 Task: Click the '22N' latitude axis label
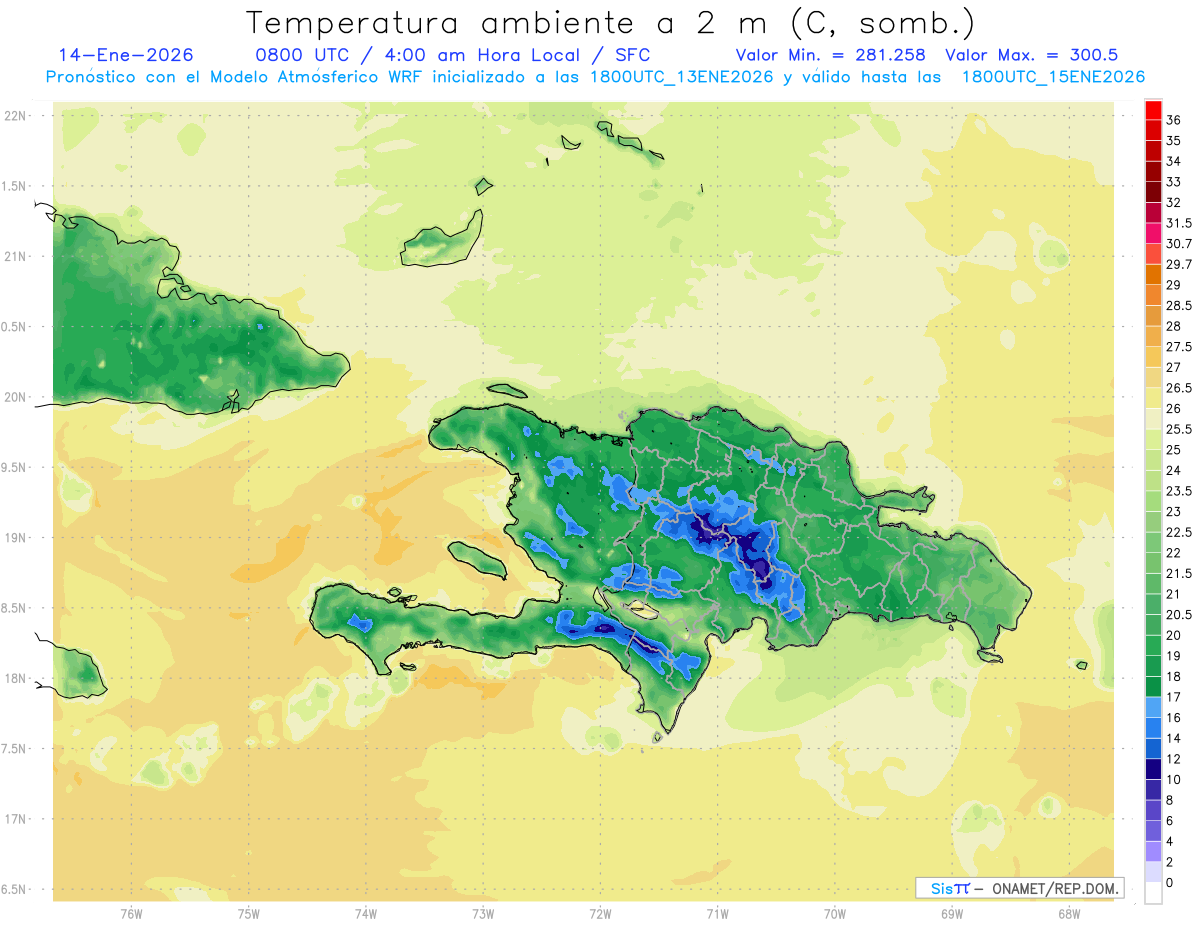(15, 116)
